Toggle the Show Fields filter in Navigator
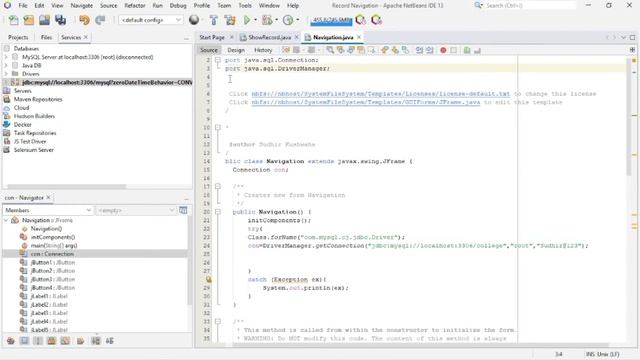This screenshot has width=640, height=360. (x=24, y=341)
